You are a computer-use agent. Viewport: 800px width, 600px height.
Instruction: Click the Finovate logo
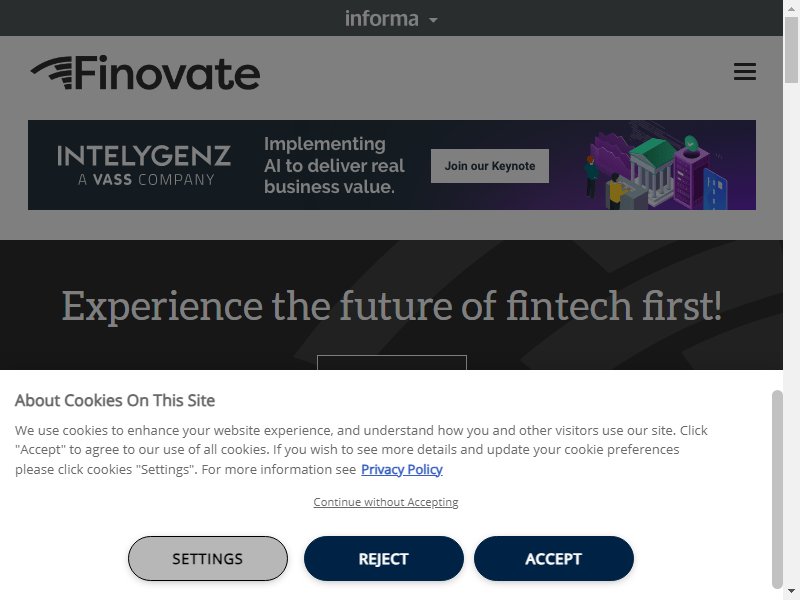tap(145, 73)
